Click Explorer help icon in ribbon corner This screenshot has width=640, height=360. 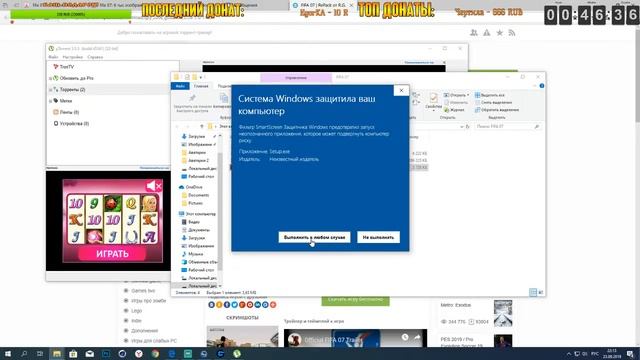click(x=542, y=86)
